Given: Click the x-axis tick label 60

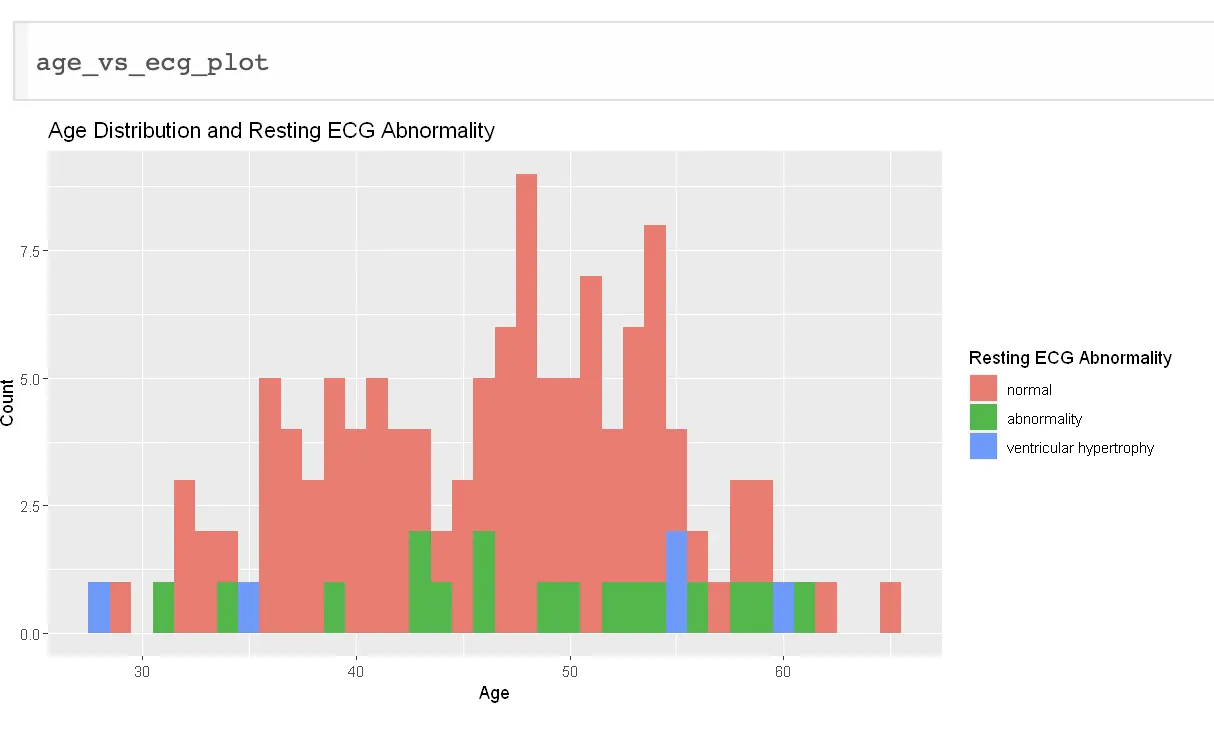Looking at the screenshot, I should (x=783, y=670).
